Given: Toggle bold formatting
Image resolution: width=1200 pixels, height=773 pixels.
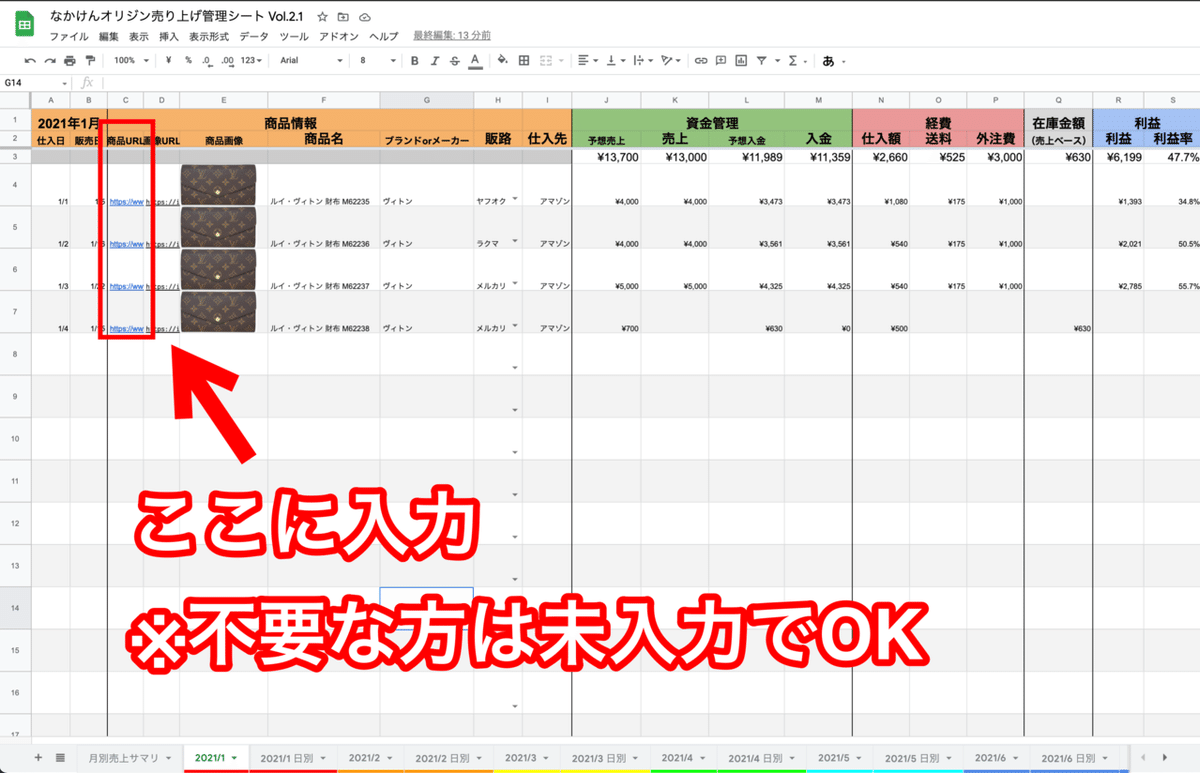Looking at the screenshot, I should click(415, 60).
